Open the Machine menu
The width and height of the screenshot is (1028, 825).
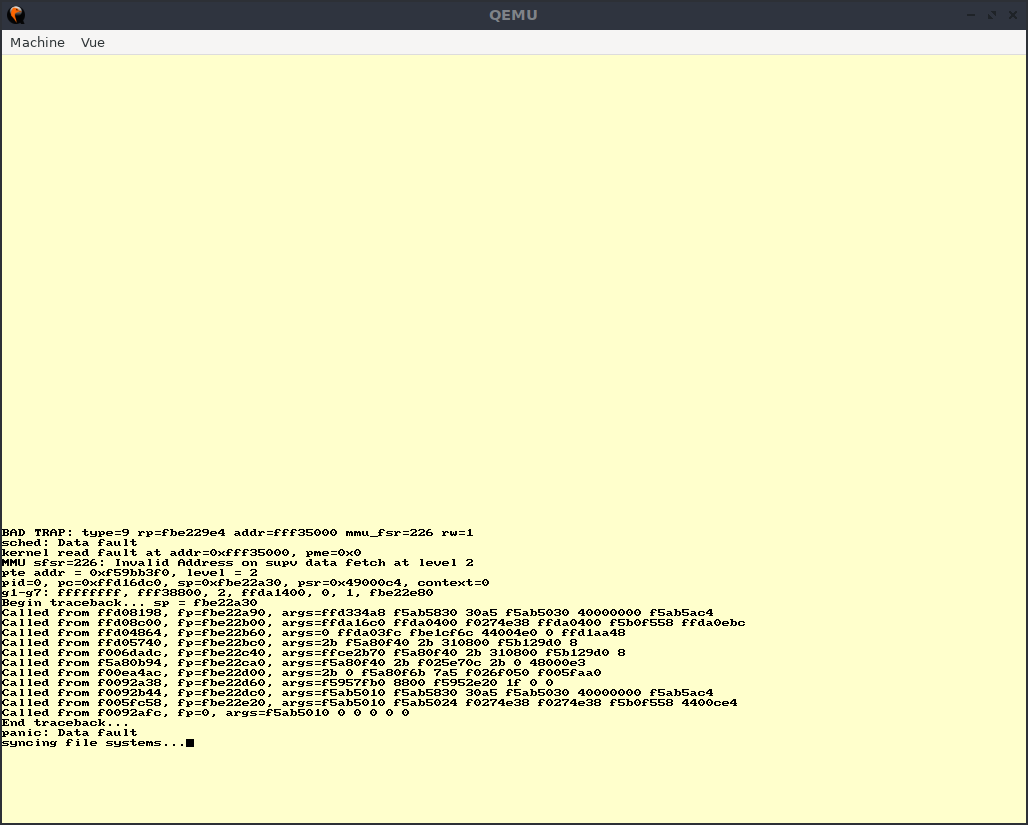[x=37, y=43]
